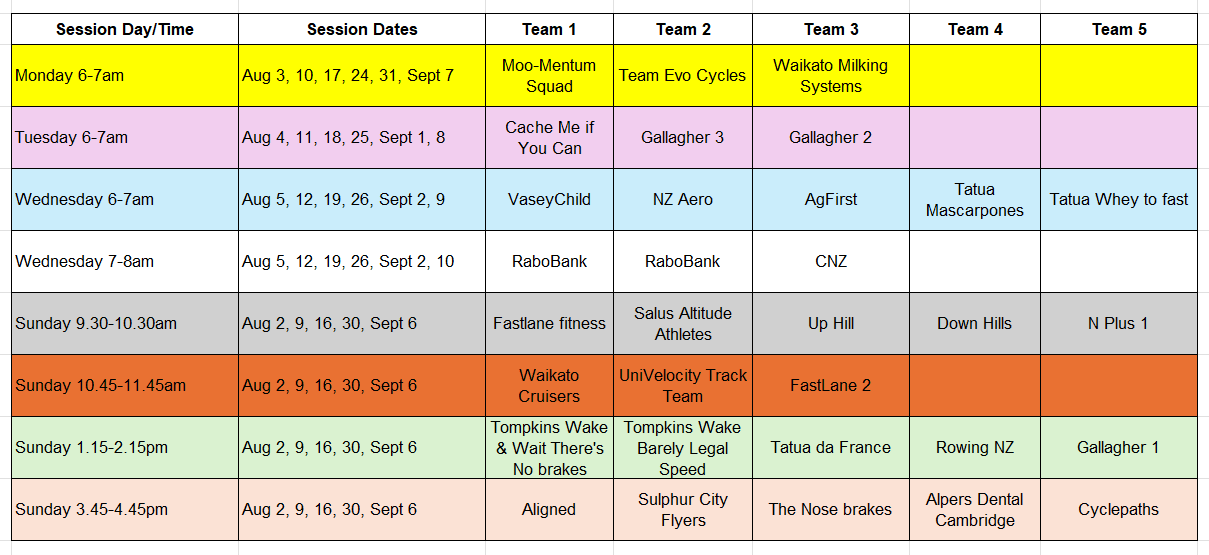
Task: Select the Waikato Milking Systems cell
Action: pyautogui.click(x=831, y=75)
